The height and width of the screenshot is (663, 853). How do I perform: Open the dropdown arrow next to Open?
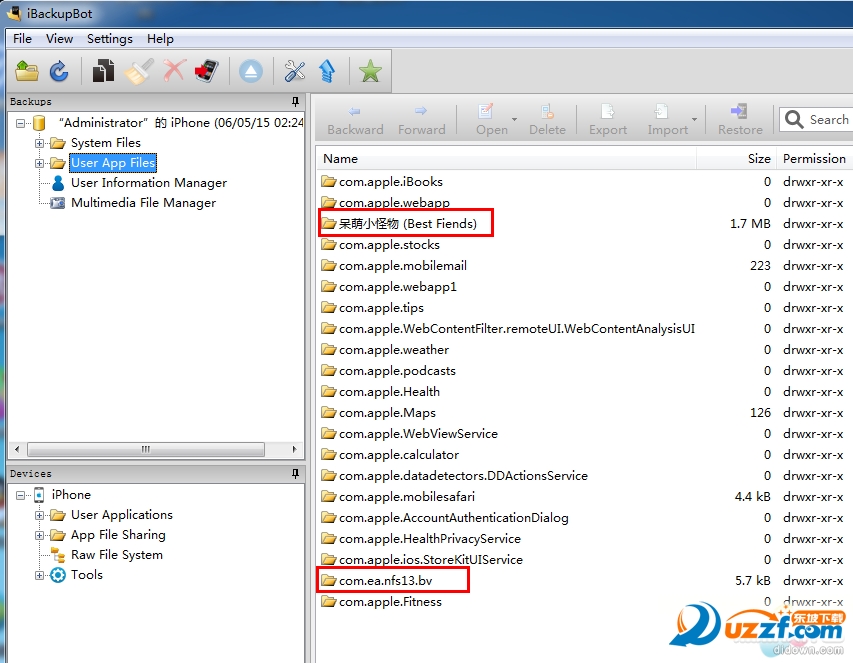click(x=514, y=119)
